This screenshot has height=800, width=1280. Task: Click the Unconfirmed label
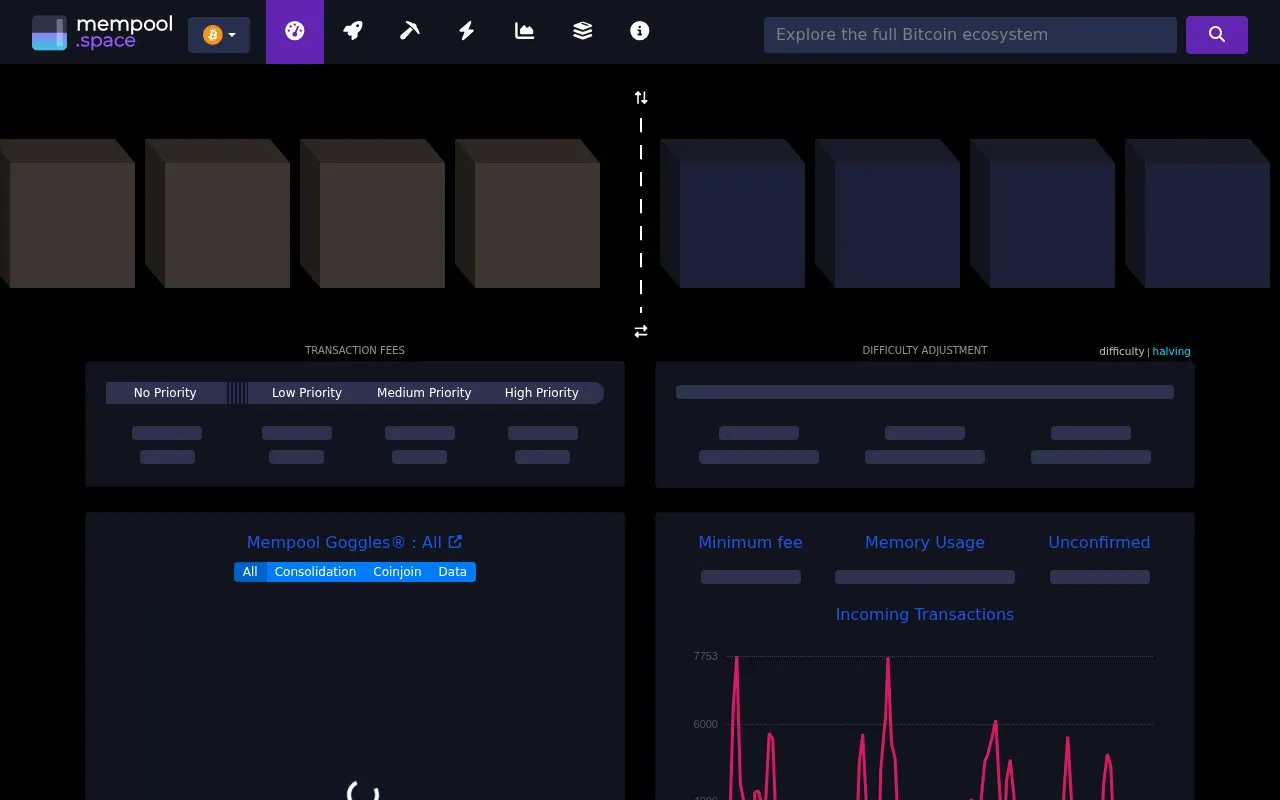pyautogui.click(x=1099, y=542)
